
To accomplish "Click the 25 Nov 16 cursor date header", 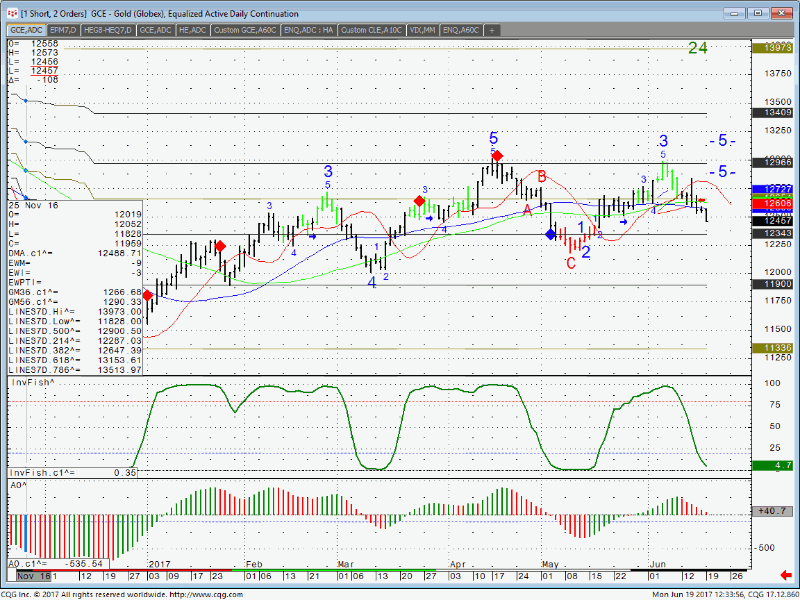I will pos(34,205).
